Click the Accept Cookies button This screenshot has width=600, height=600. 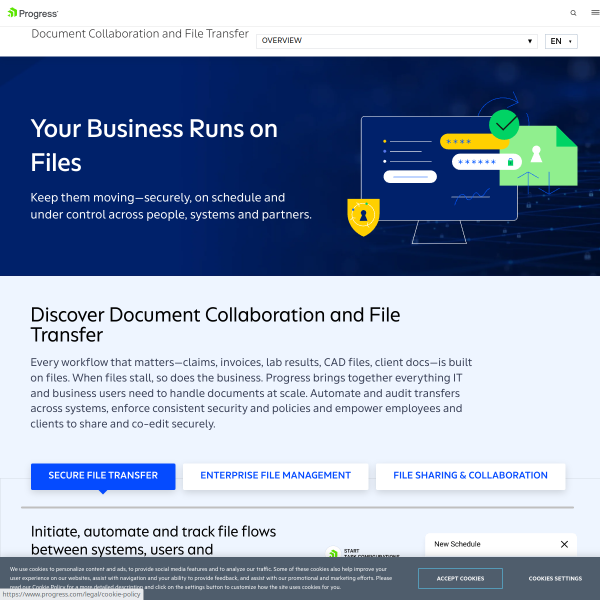tap(460, 578)
